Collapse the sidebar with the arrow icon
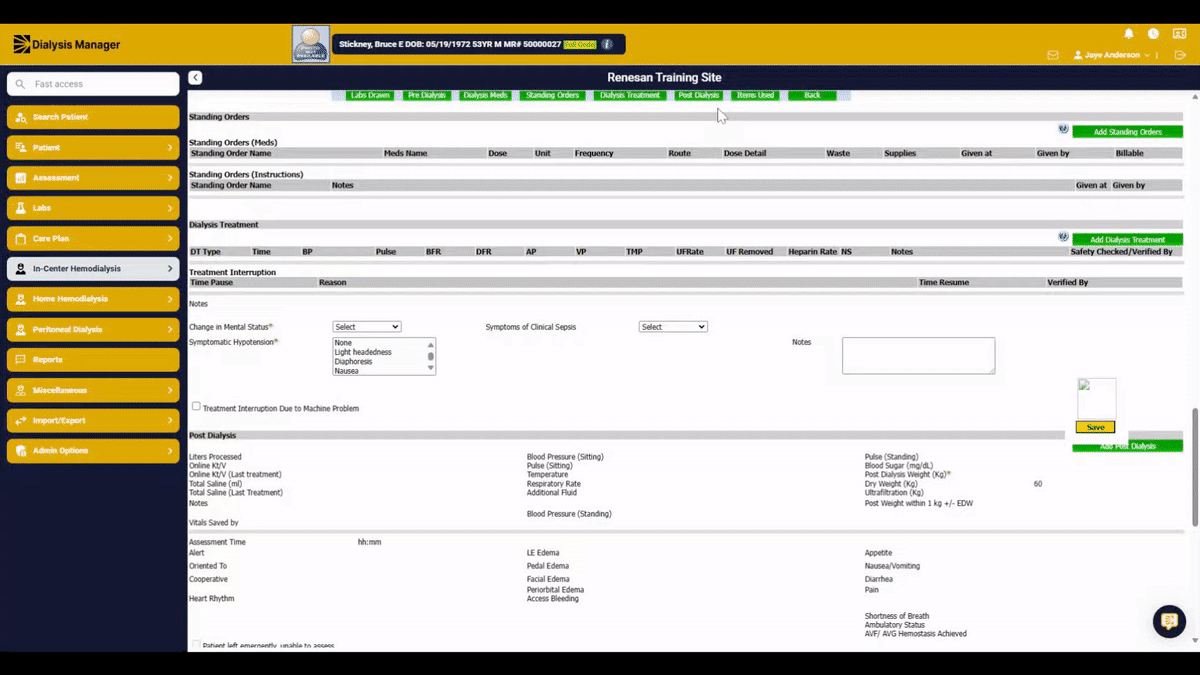This screenshot has height=675, width=1200. click(x=195, y=77)
